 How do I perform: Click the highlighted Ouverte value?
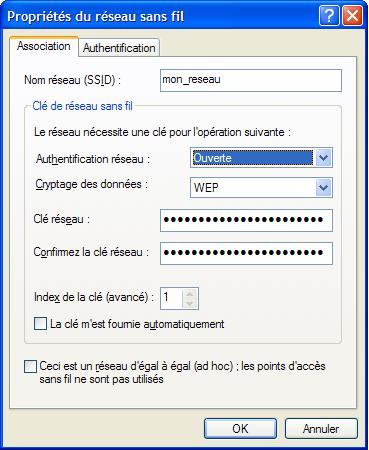pyautogui.click(x=253, y=158)
